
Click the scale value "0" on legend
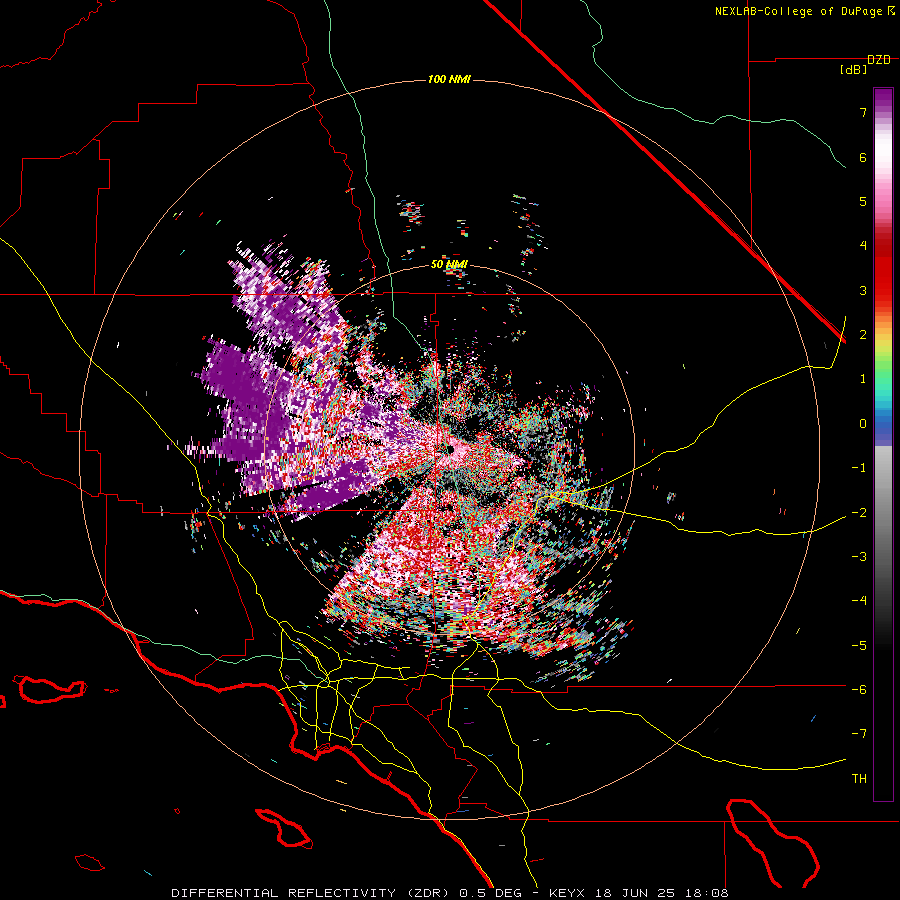(x=863, y=424)
